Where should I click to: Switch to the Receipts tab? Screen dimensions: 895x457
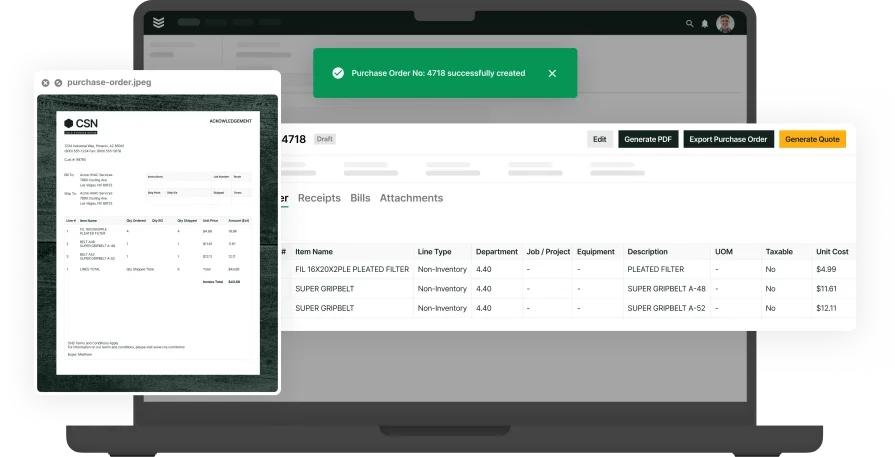pos(319,198)
